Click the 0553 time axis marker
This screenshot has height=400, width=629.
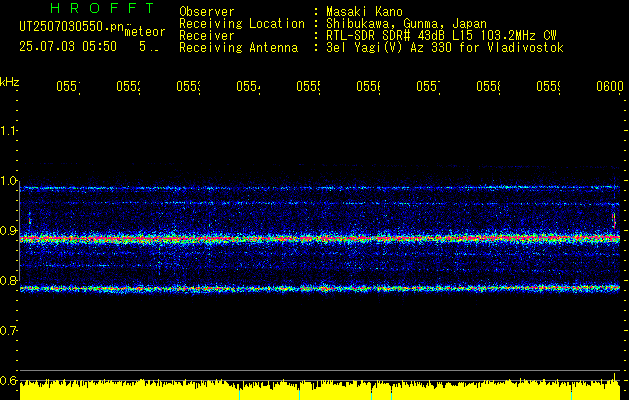coord(189,87)
